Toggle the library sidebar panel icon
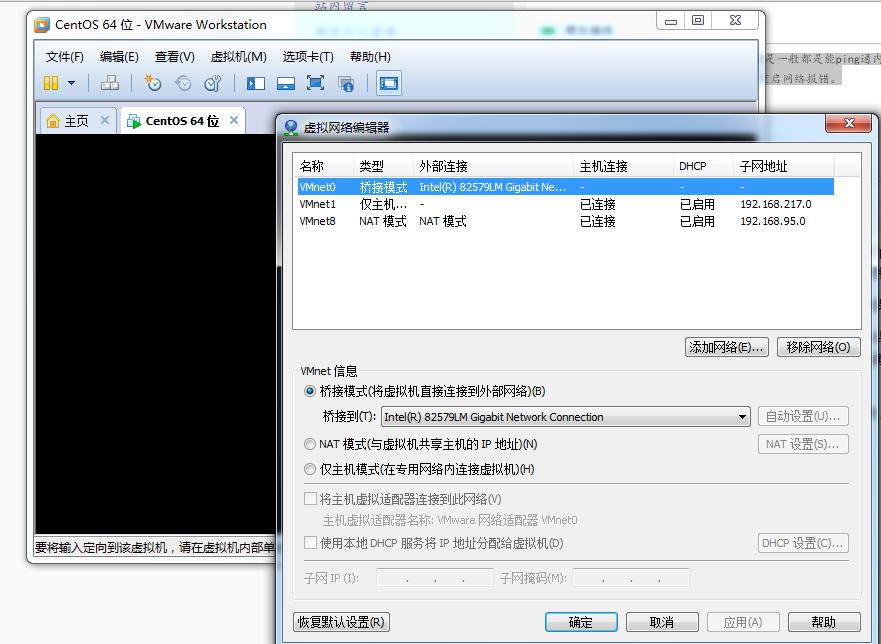Viewport: 881px width, 644px height. click(256, 84)
